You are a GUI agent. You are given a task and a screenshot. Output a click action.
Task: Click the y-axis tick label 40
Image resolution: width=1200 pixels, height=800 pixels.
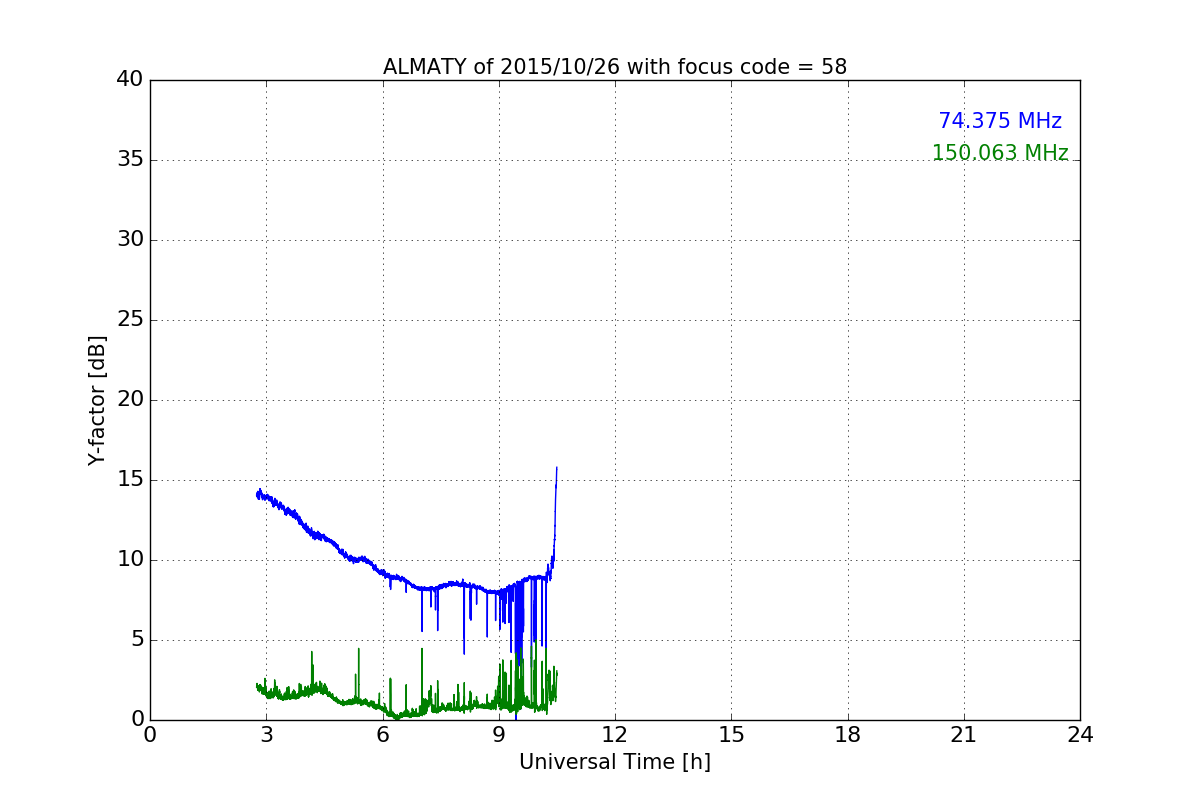tap(130, 80)
